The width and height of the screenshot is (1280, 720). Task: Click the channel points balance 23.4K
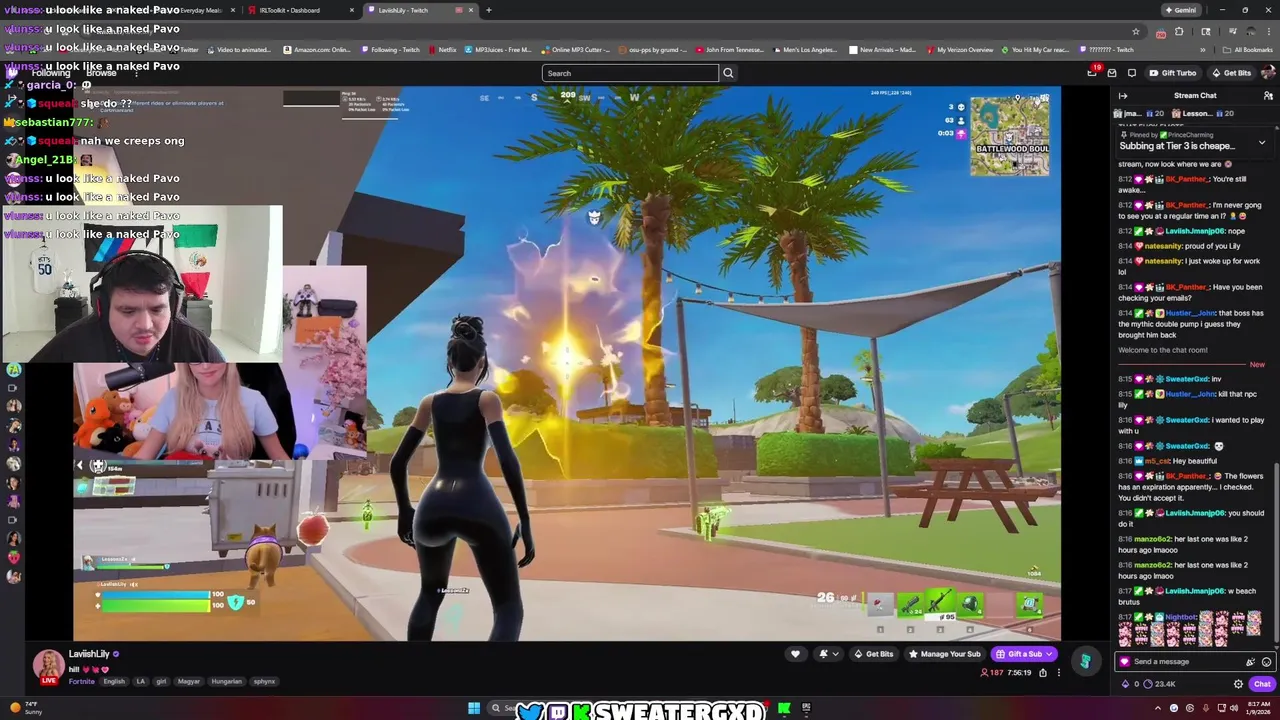[1158, 684]
